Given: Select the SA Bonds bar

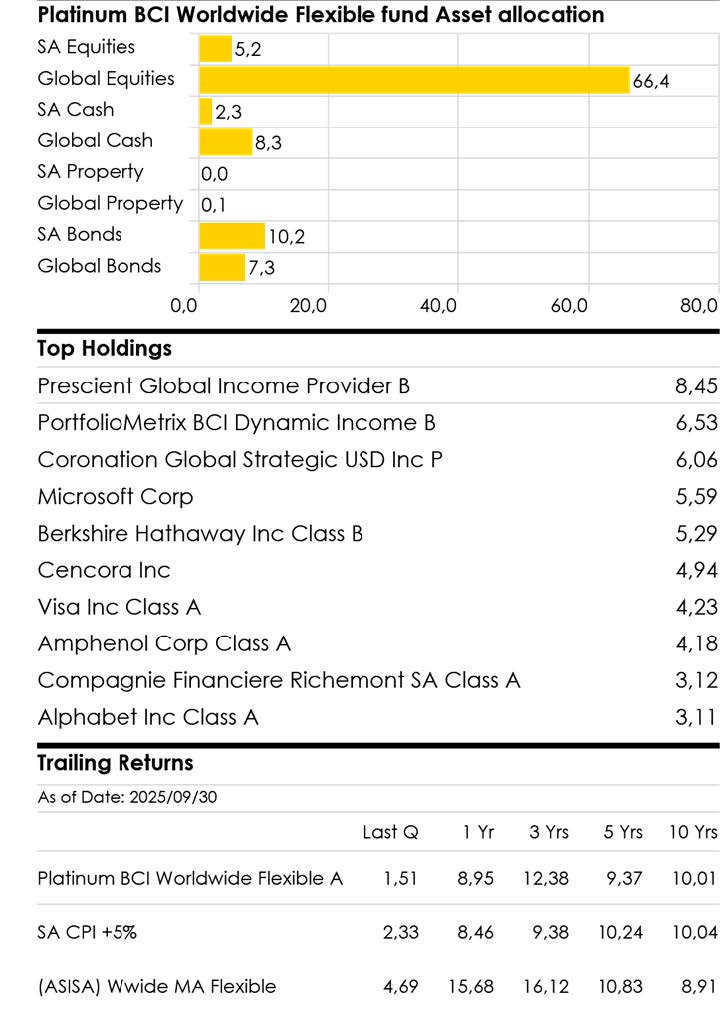Looking at the screenshot, I should point(232,236).
